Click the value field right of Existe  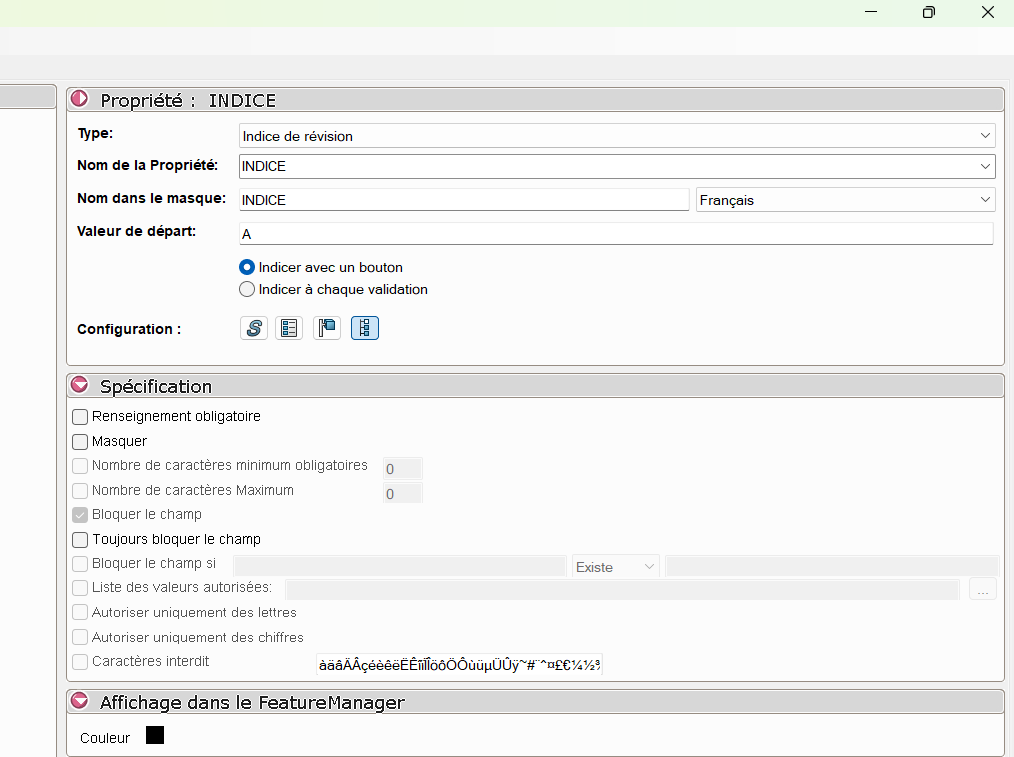pos(833,566)
